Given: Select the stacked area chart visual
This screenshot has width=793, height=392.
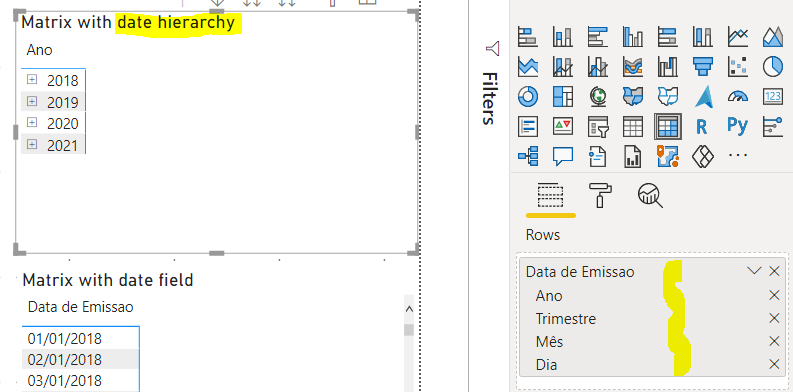Looking at the screenshot, I should 527,66.
